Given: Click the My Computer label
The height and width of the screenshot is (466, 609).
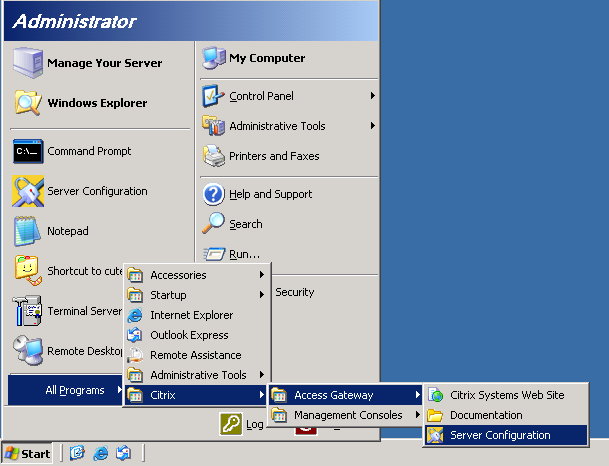Looking at the screenshot, I should coord(267,58).
